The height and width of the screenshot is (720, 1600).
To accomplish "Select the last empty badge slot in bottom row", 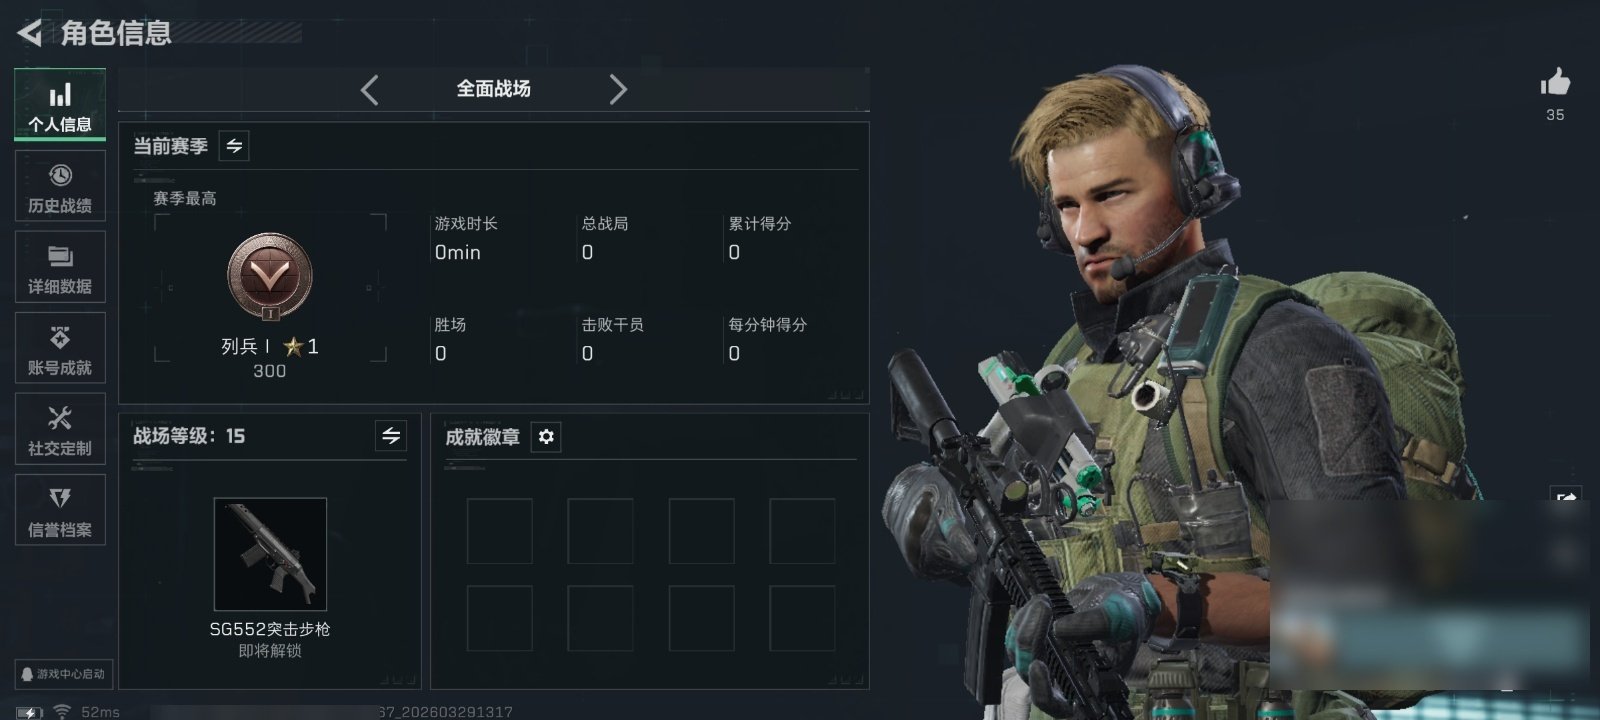I will tap(802, 618).
